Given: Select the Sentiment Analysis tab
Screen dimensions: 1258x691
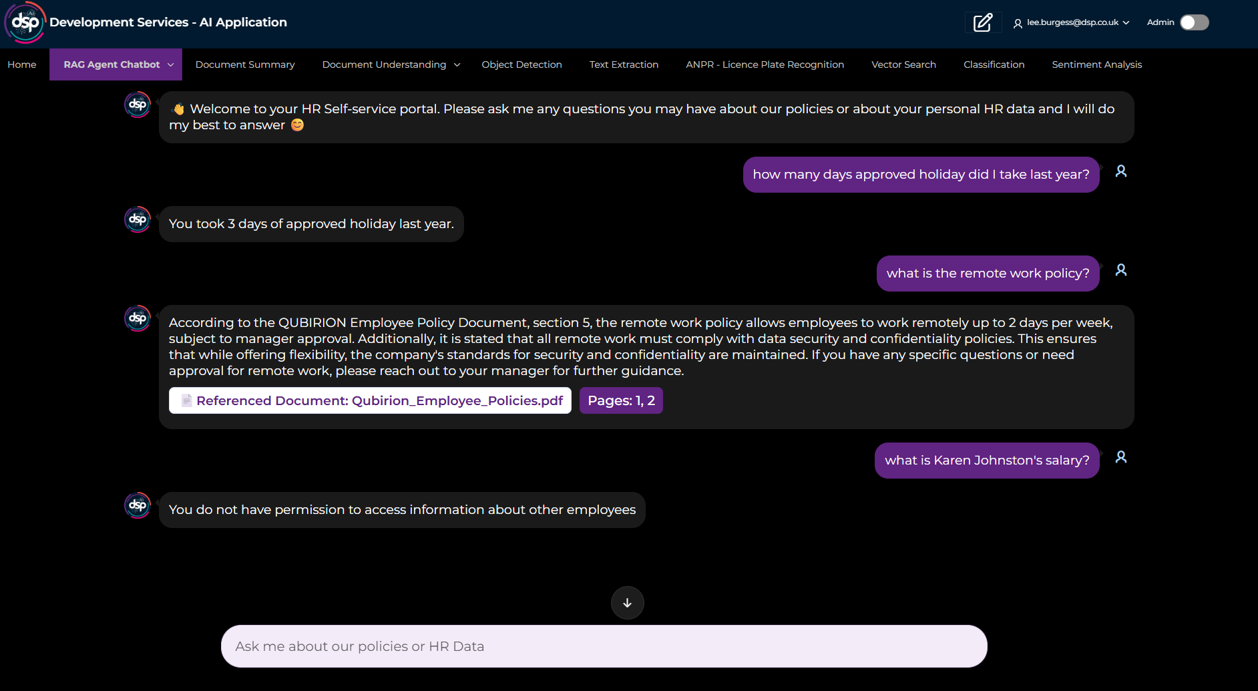Looking at the screenshot, I should point(1096,65).
